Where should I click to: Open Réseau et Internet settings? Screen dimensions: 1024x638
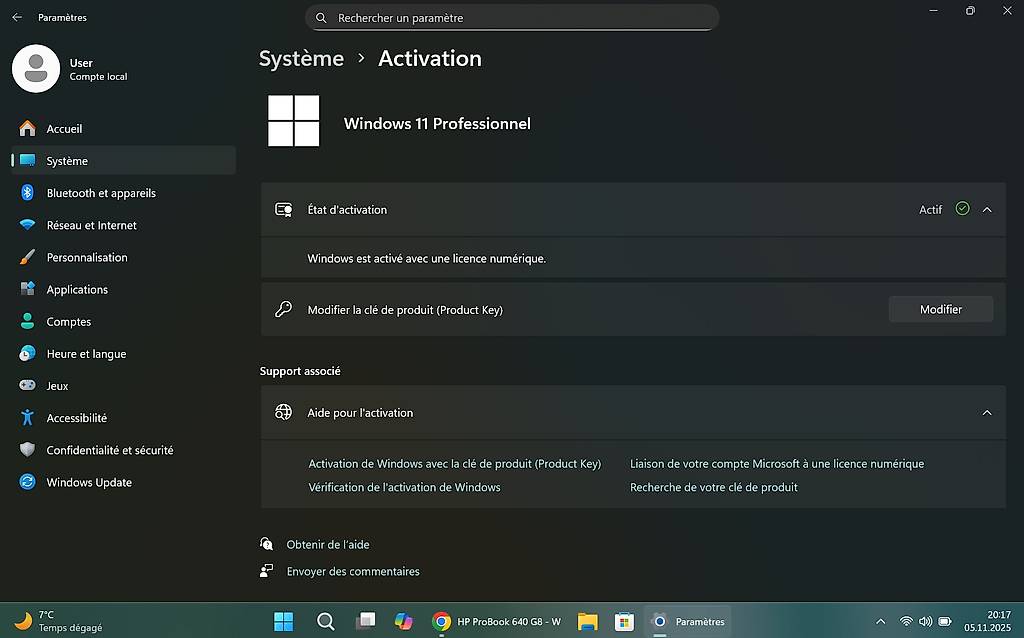tap(91, 225)
